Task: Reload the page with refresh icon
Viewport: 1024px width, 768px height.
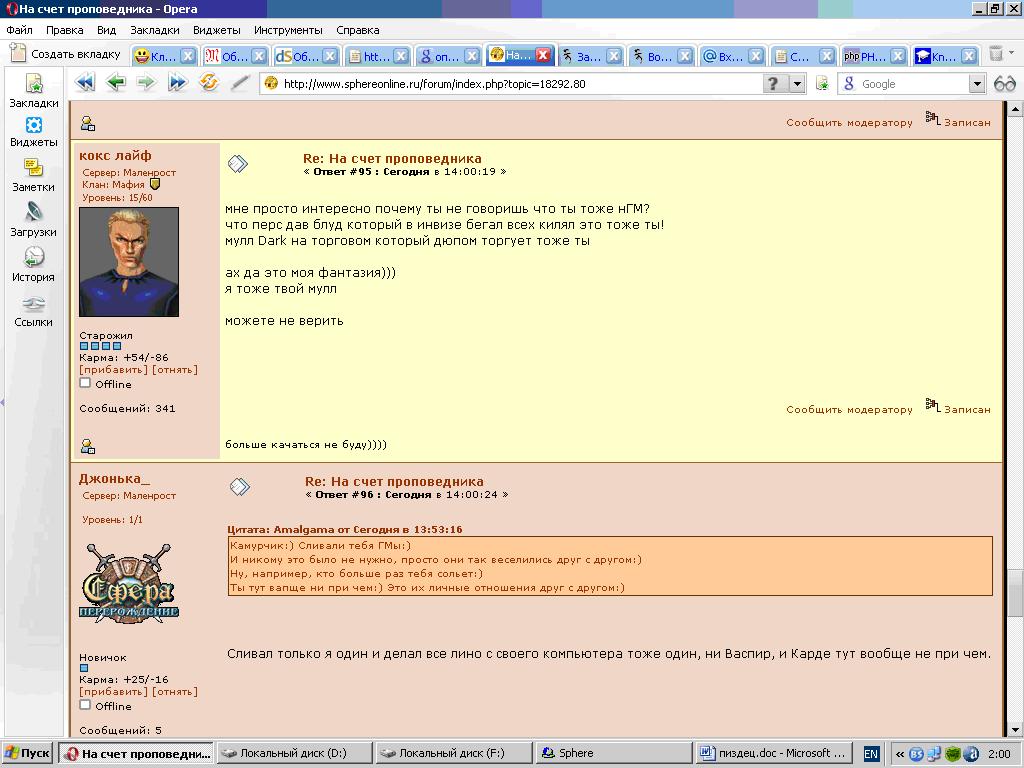Action: click(209, 83)
